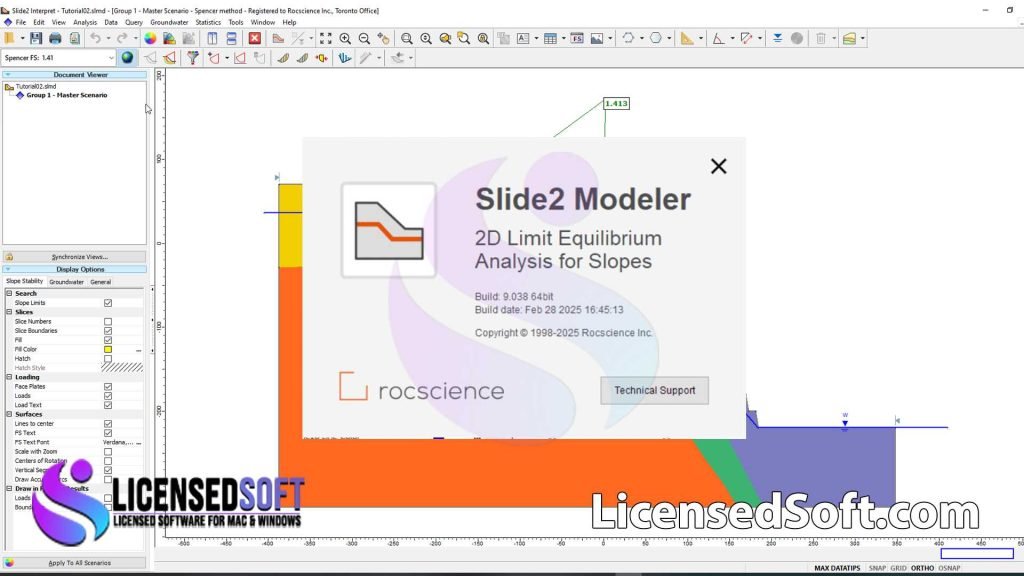Screen dimensions: 1024x576
Task: Open the Analysis menu
Action: click(x=85, y=22)
